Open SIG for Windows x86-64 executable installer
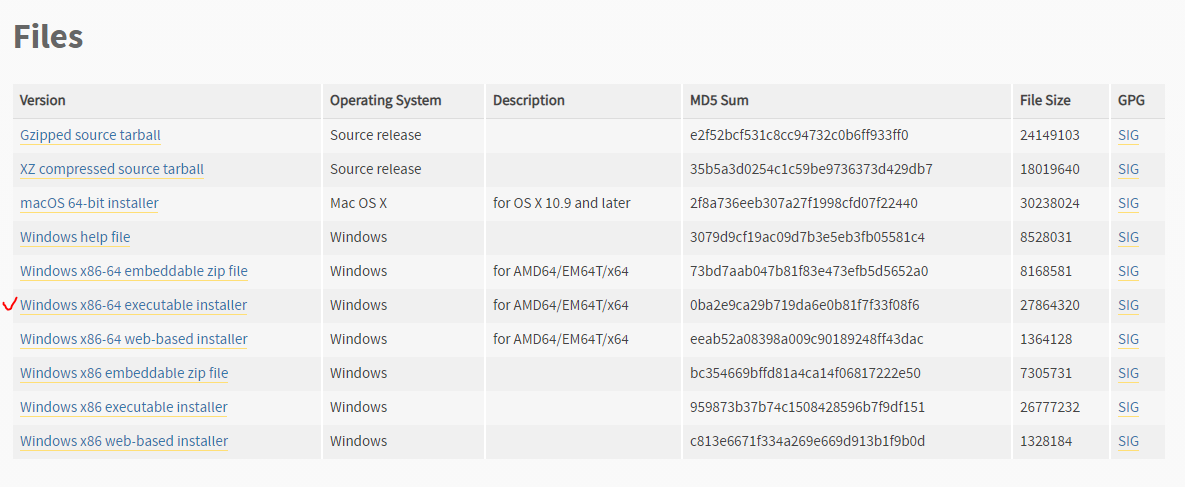The width and height of the screenshot is (1185, 487). click(x=1128, y=305)
